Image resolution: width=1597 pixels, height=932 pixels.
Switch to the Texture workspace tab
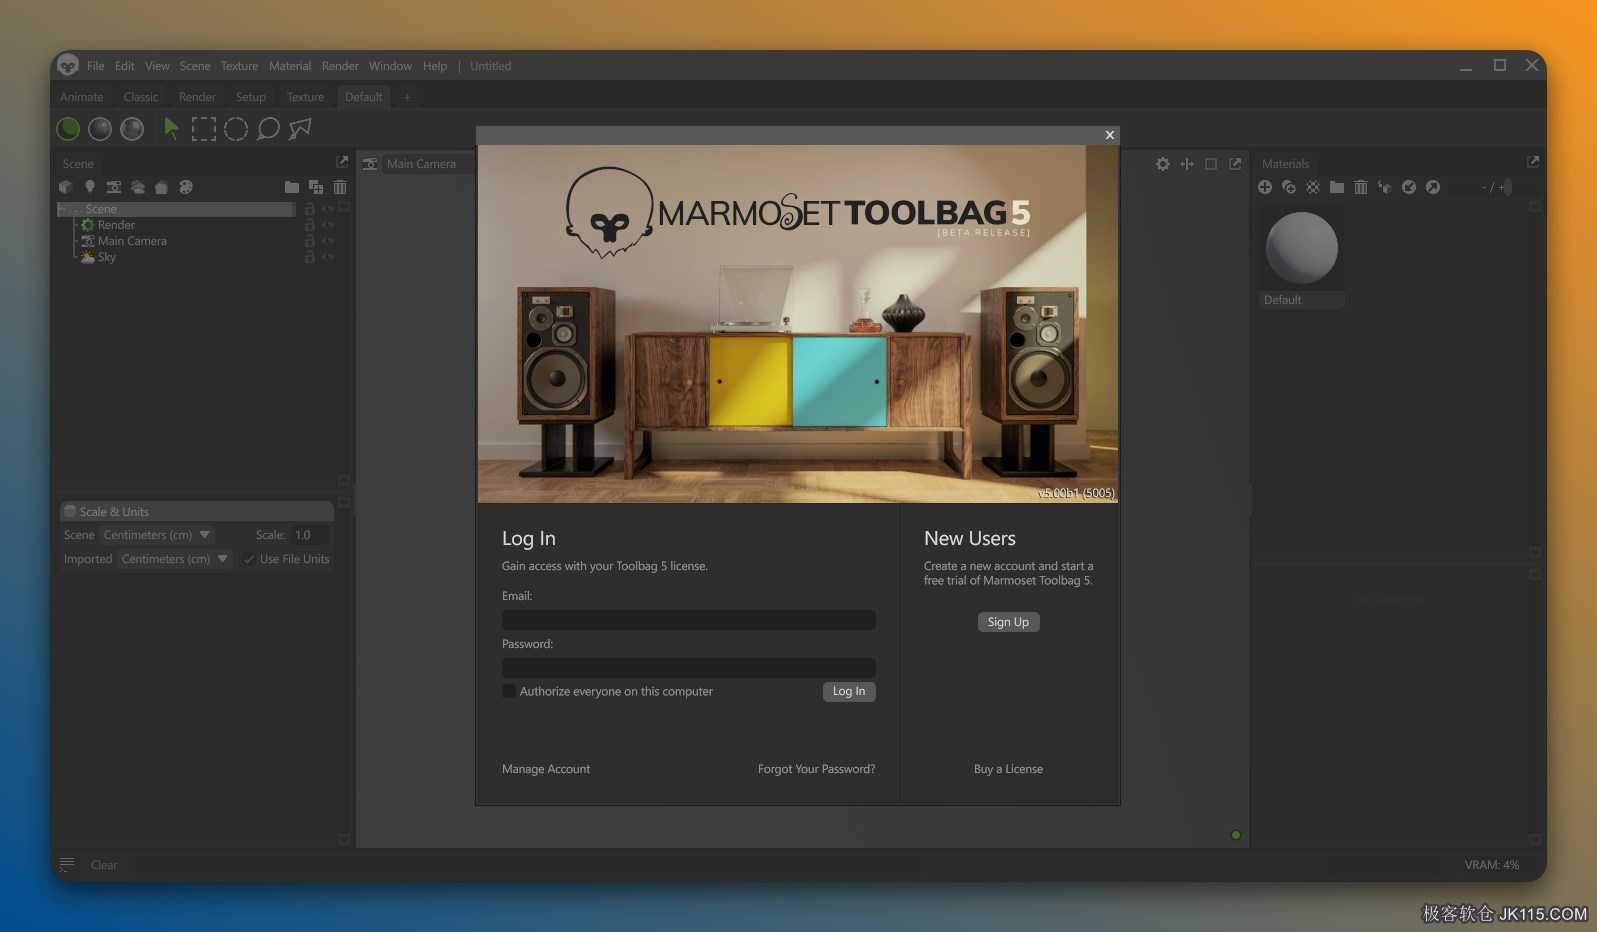pyautogui.click(x=305, y=97)
